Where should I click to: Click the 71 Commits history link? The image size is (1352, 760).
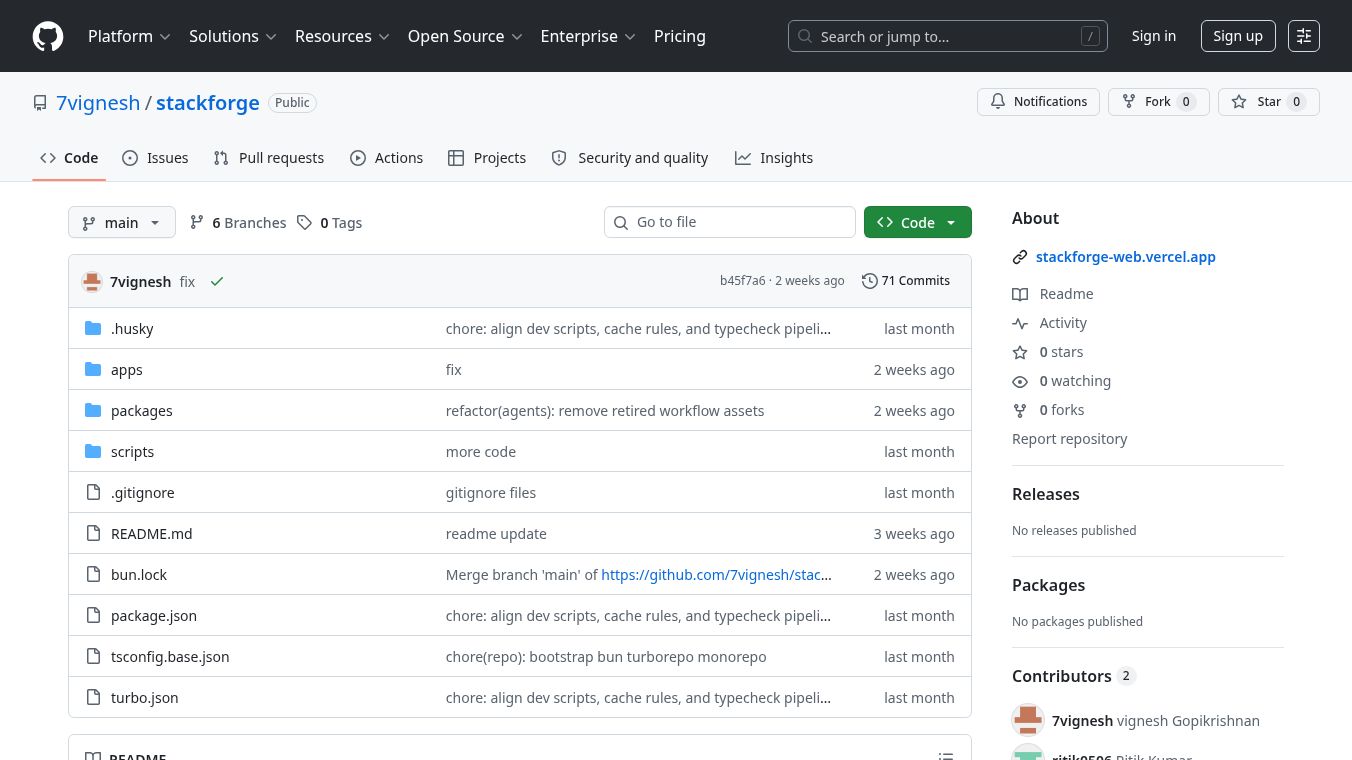(x=906, y=281)
